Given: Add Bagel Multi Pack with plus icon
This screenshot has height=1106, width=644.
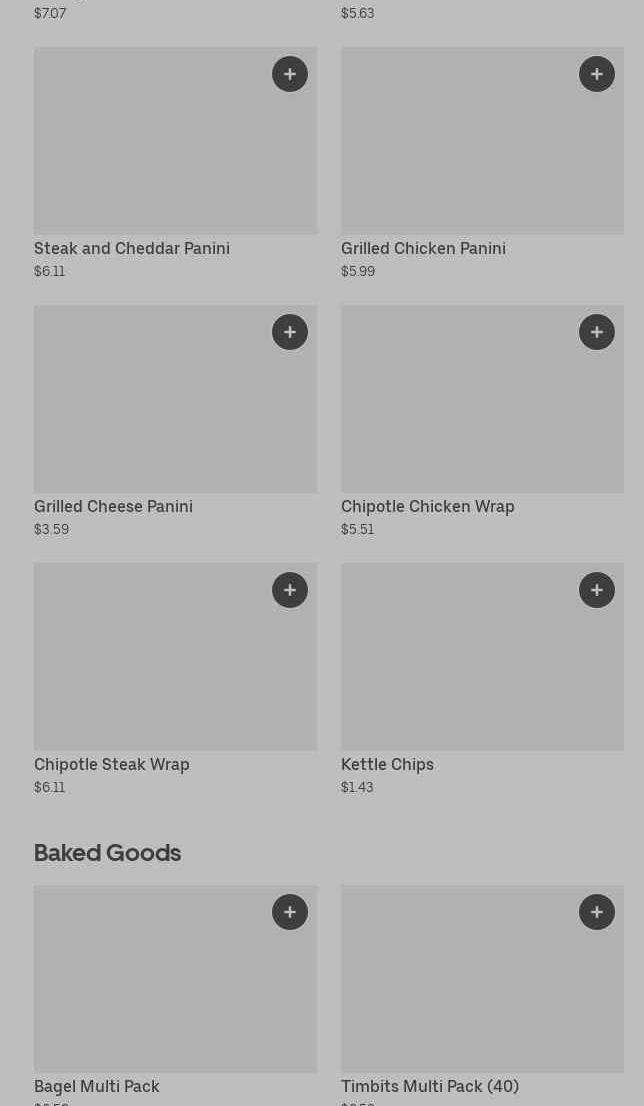Looking at the screenshot, I should pos(290,912).
